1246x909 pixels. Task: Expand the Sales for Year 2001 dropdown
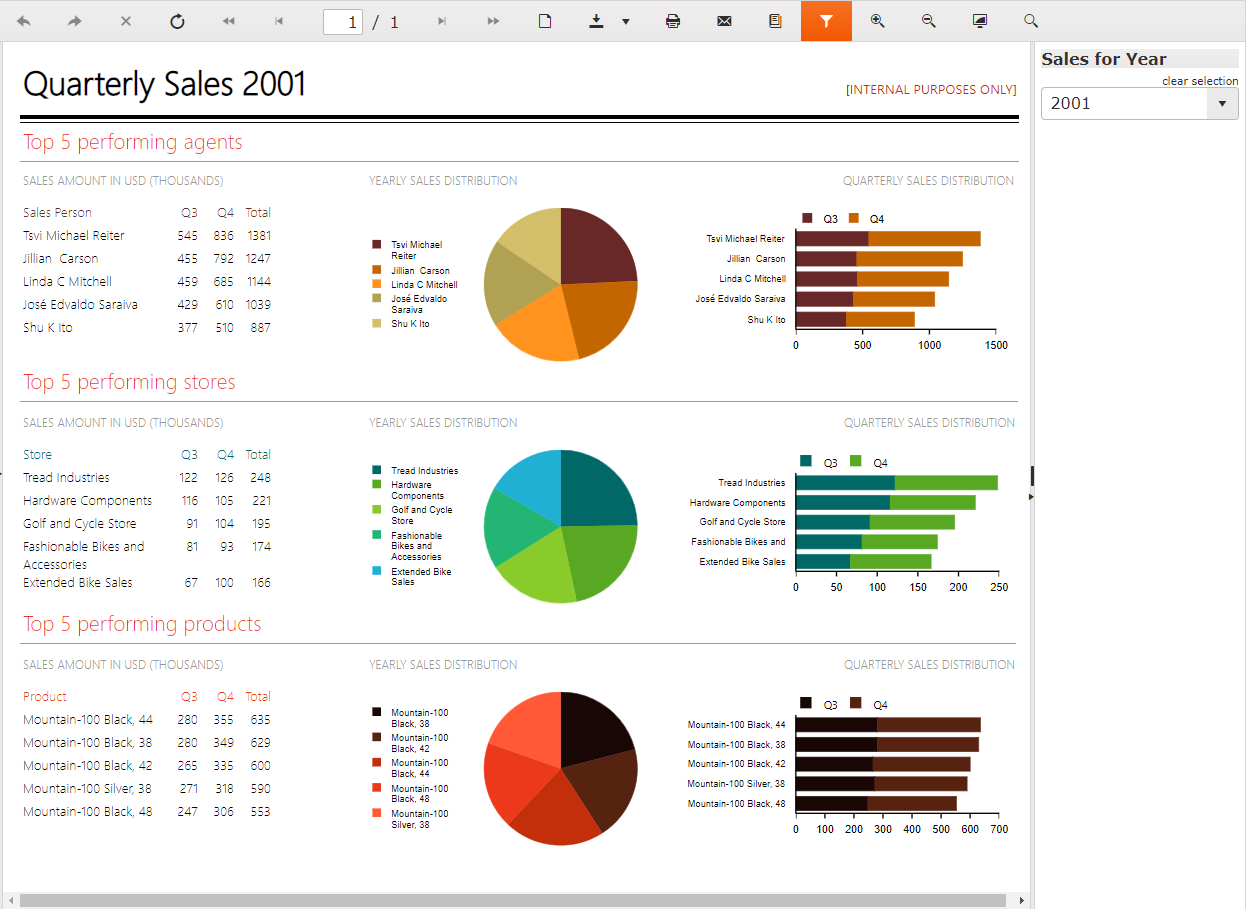tap(1221, 103)
